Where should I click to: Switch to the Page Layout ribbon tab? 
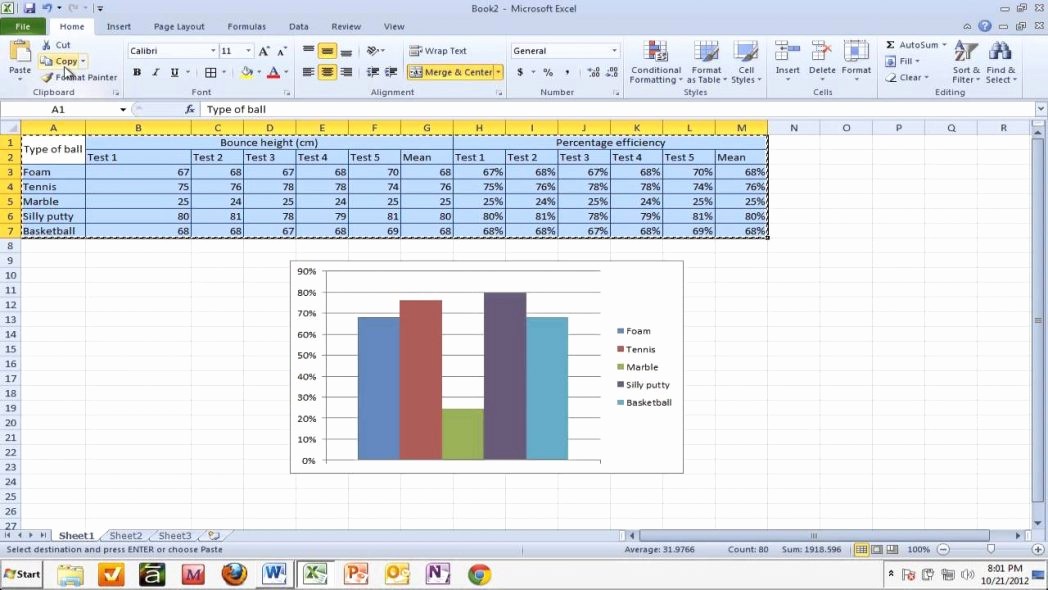click(x=181, y=26)
